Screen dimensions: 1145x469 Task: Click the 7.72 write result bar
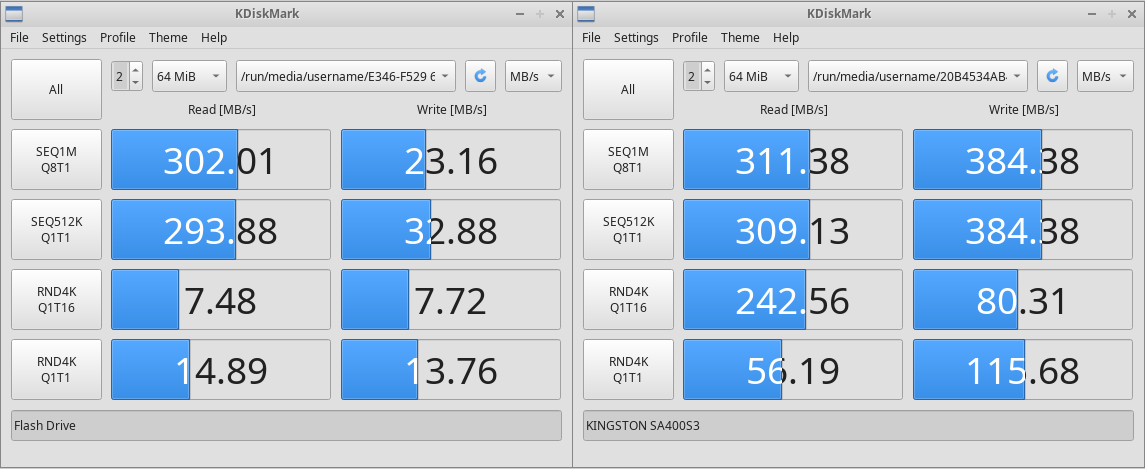click(x=451, y=300)
